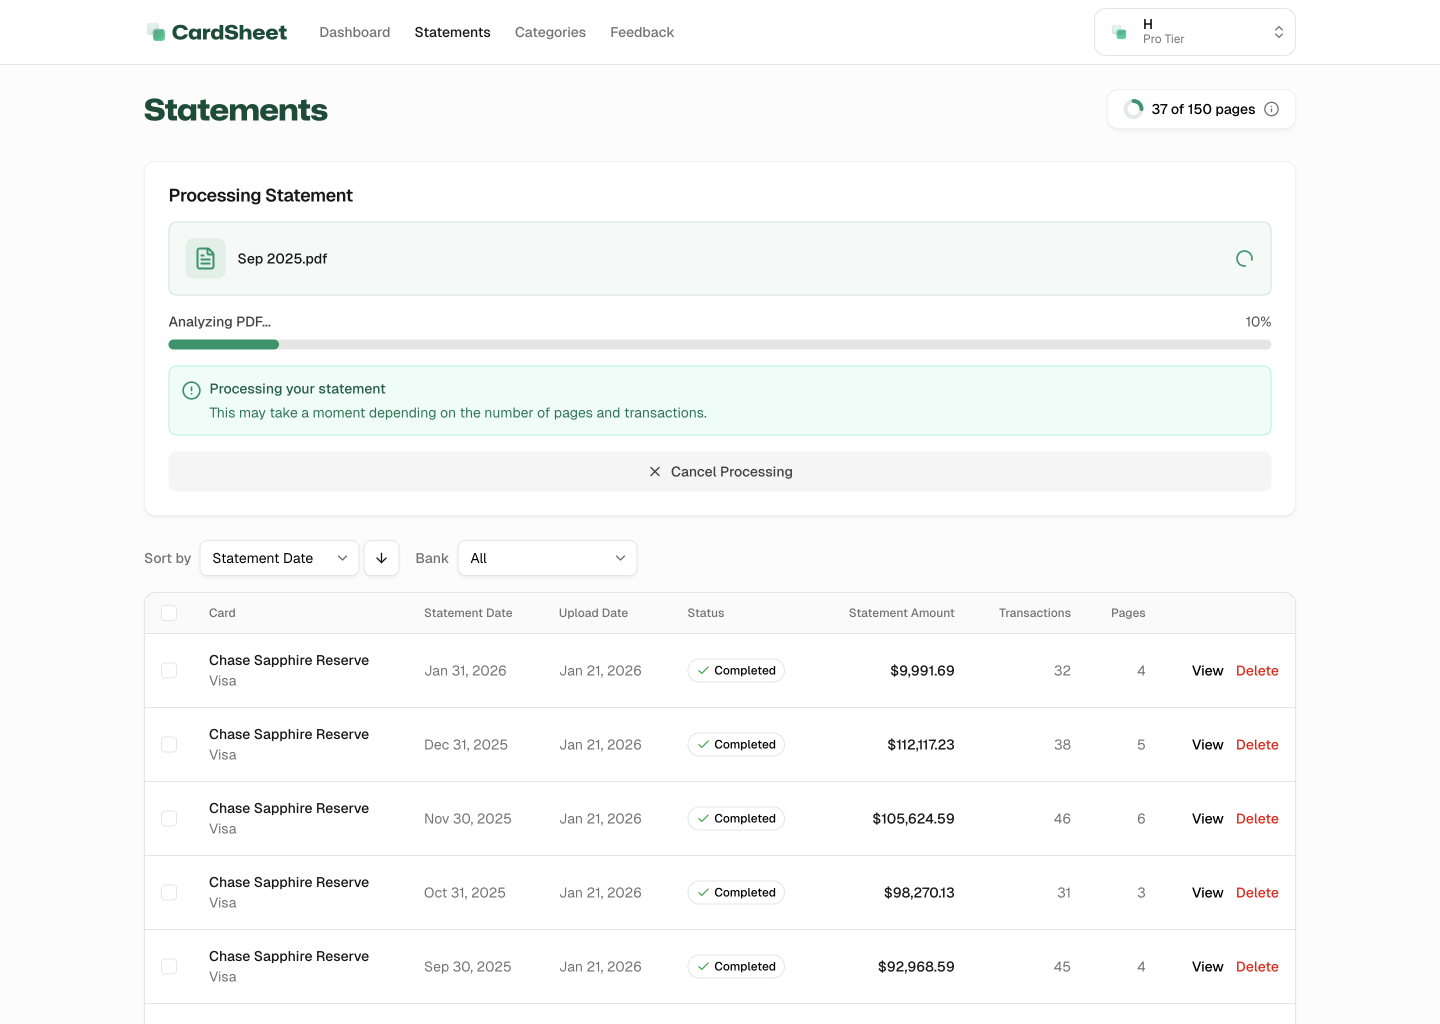Click the info icon next to 37 of 150 pages

[x=1271, y=109]
